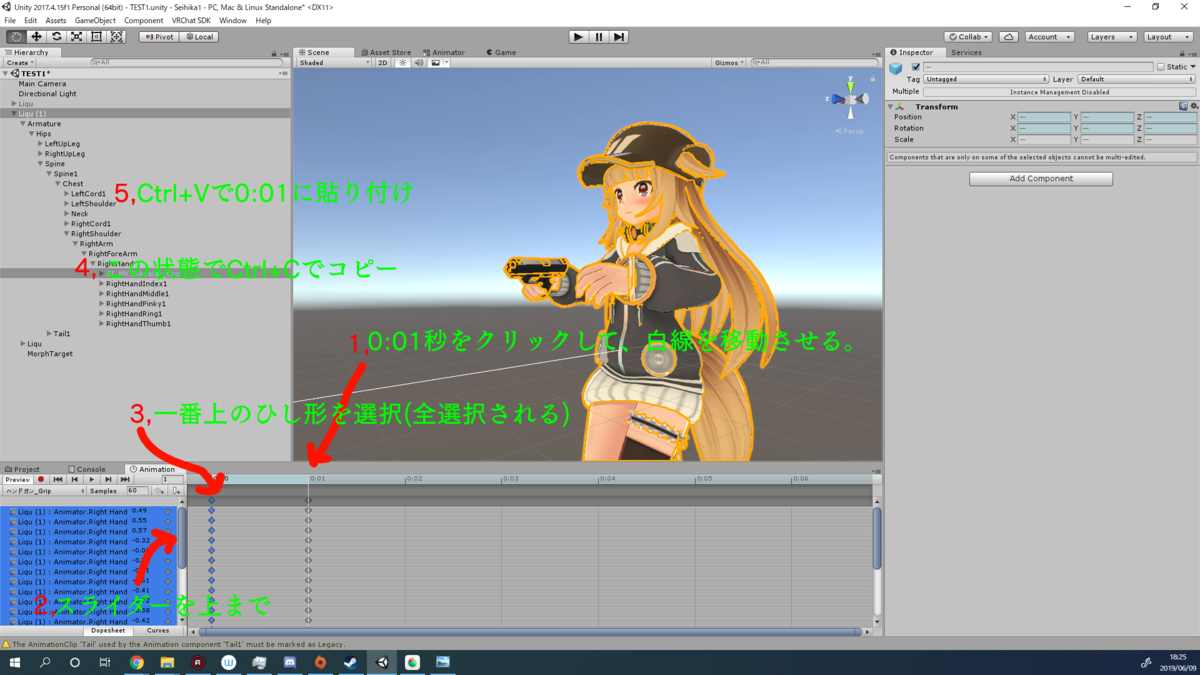Screen dimensions: 1200x675
Task: Select the combined Transform tool
Action: pos(117,37)
